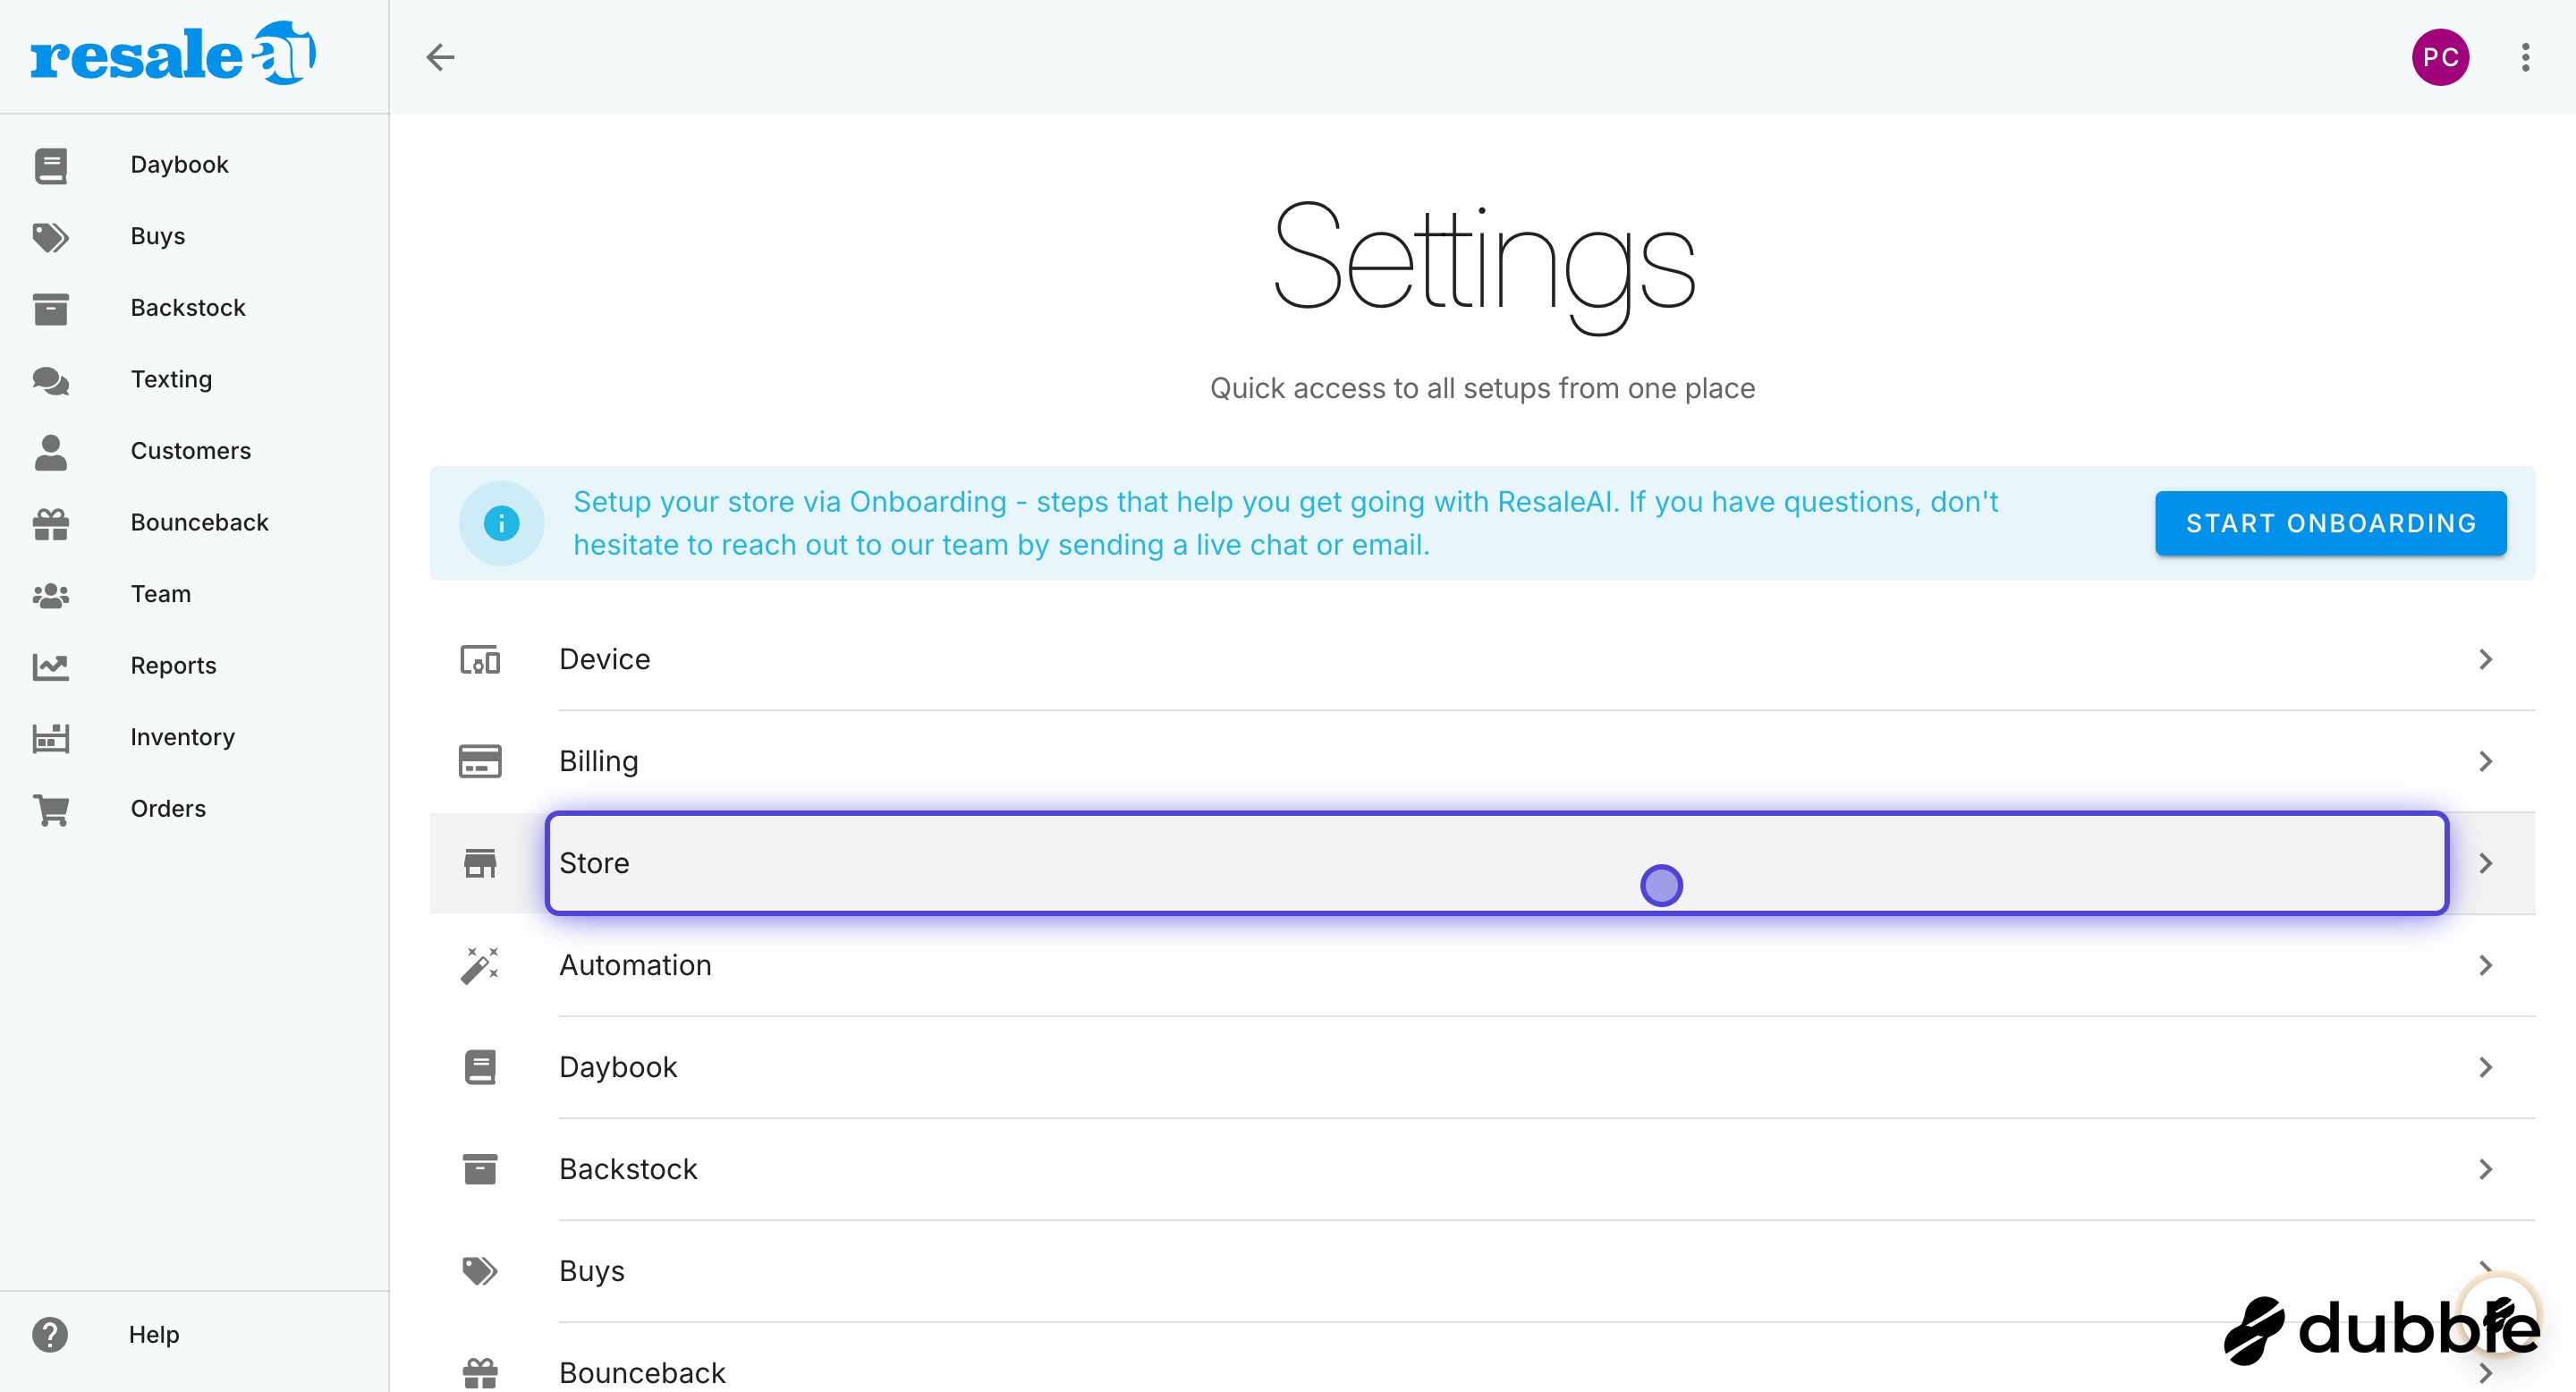
Task: Expand the Automation row chevron
Action: point(2486,965)
